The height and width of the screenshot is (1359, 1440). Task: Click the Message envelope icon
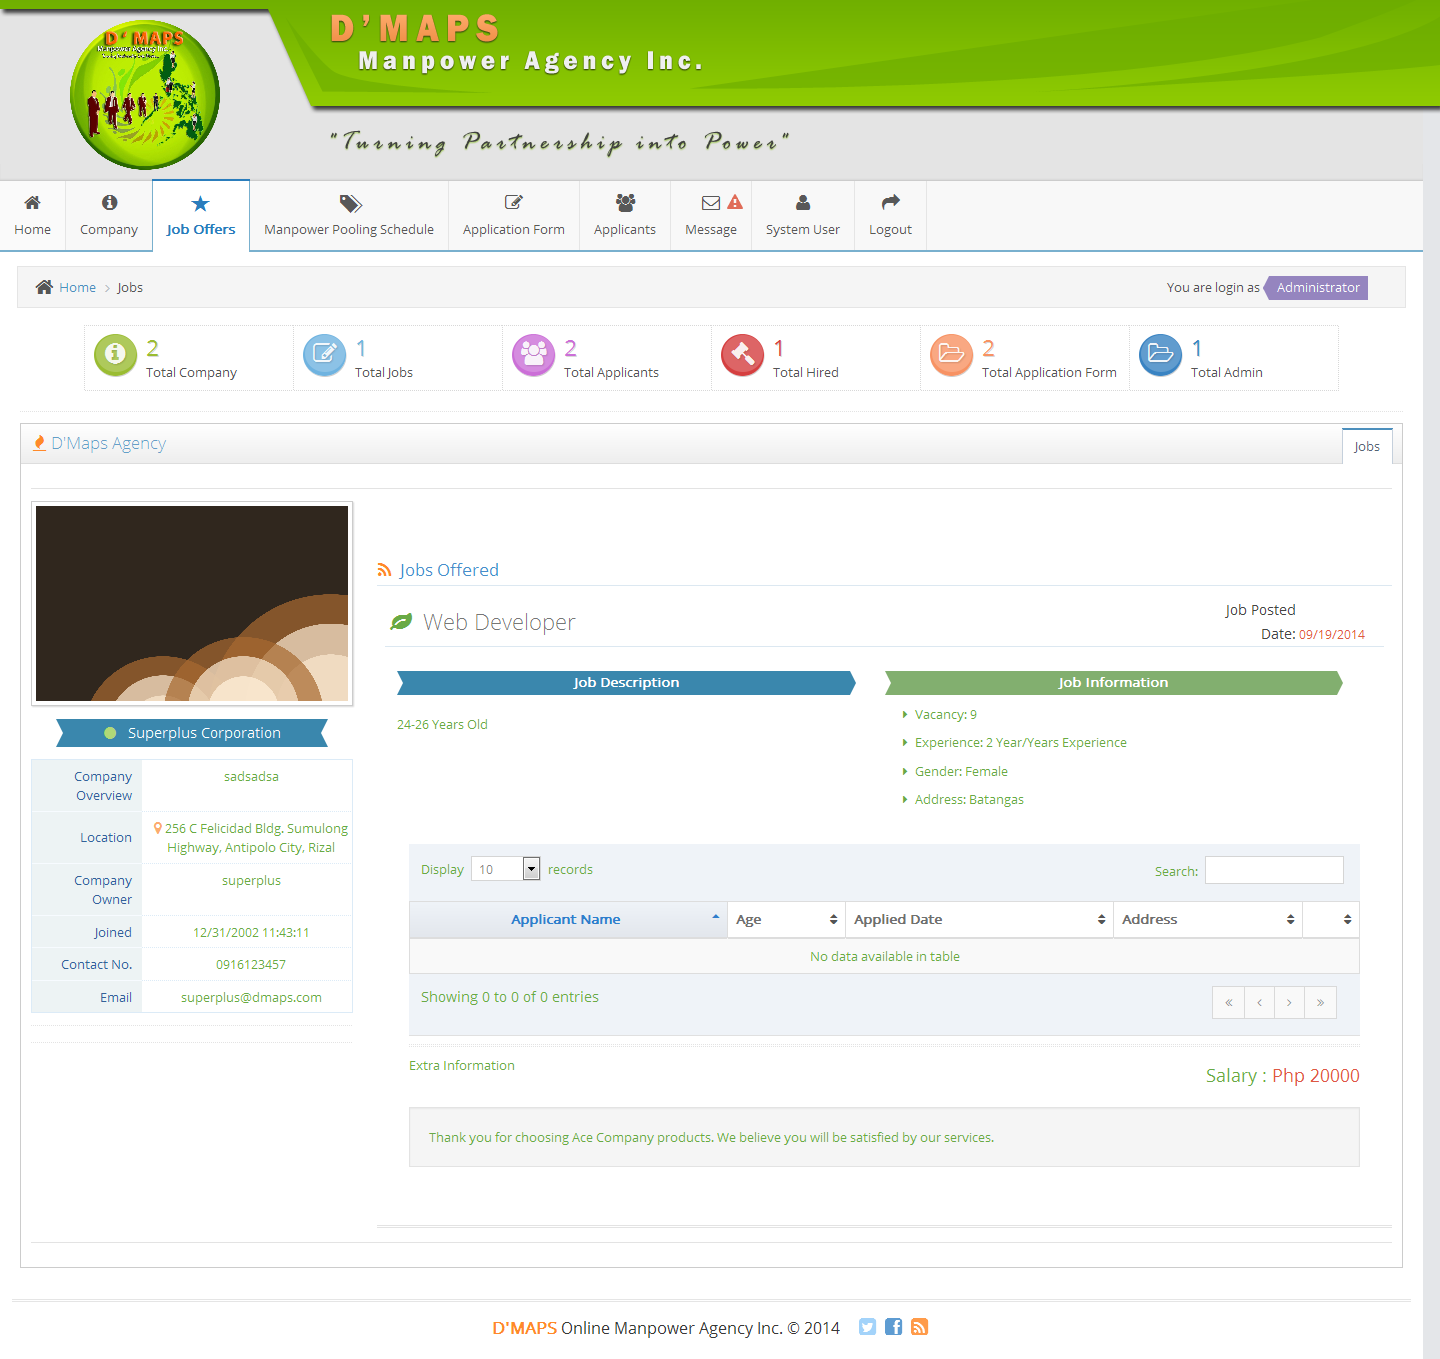pyautogui.click(x=711, y=203)
